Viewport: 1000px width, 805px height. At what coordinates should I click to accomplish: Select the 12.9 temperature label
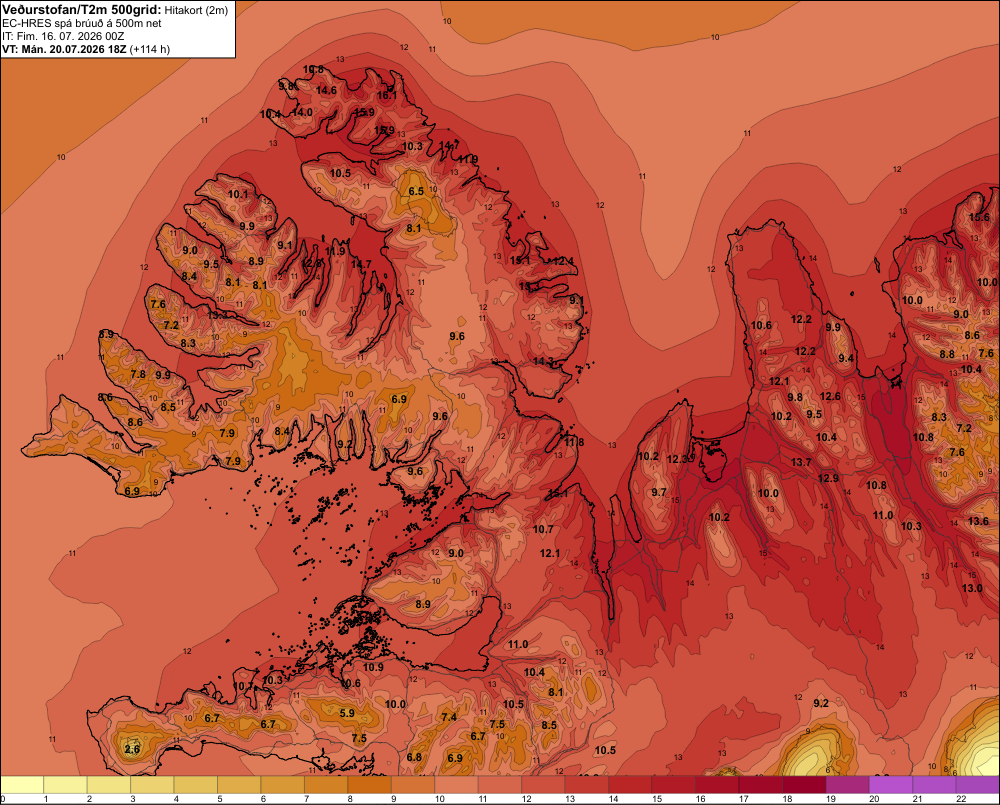click(x=828, y=478)
